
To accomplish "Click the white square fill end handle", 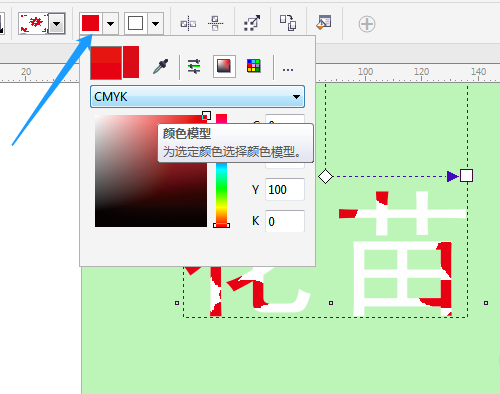I will tap(466, 175).
